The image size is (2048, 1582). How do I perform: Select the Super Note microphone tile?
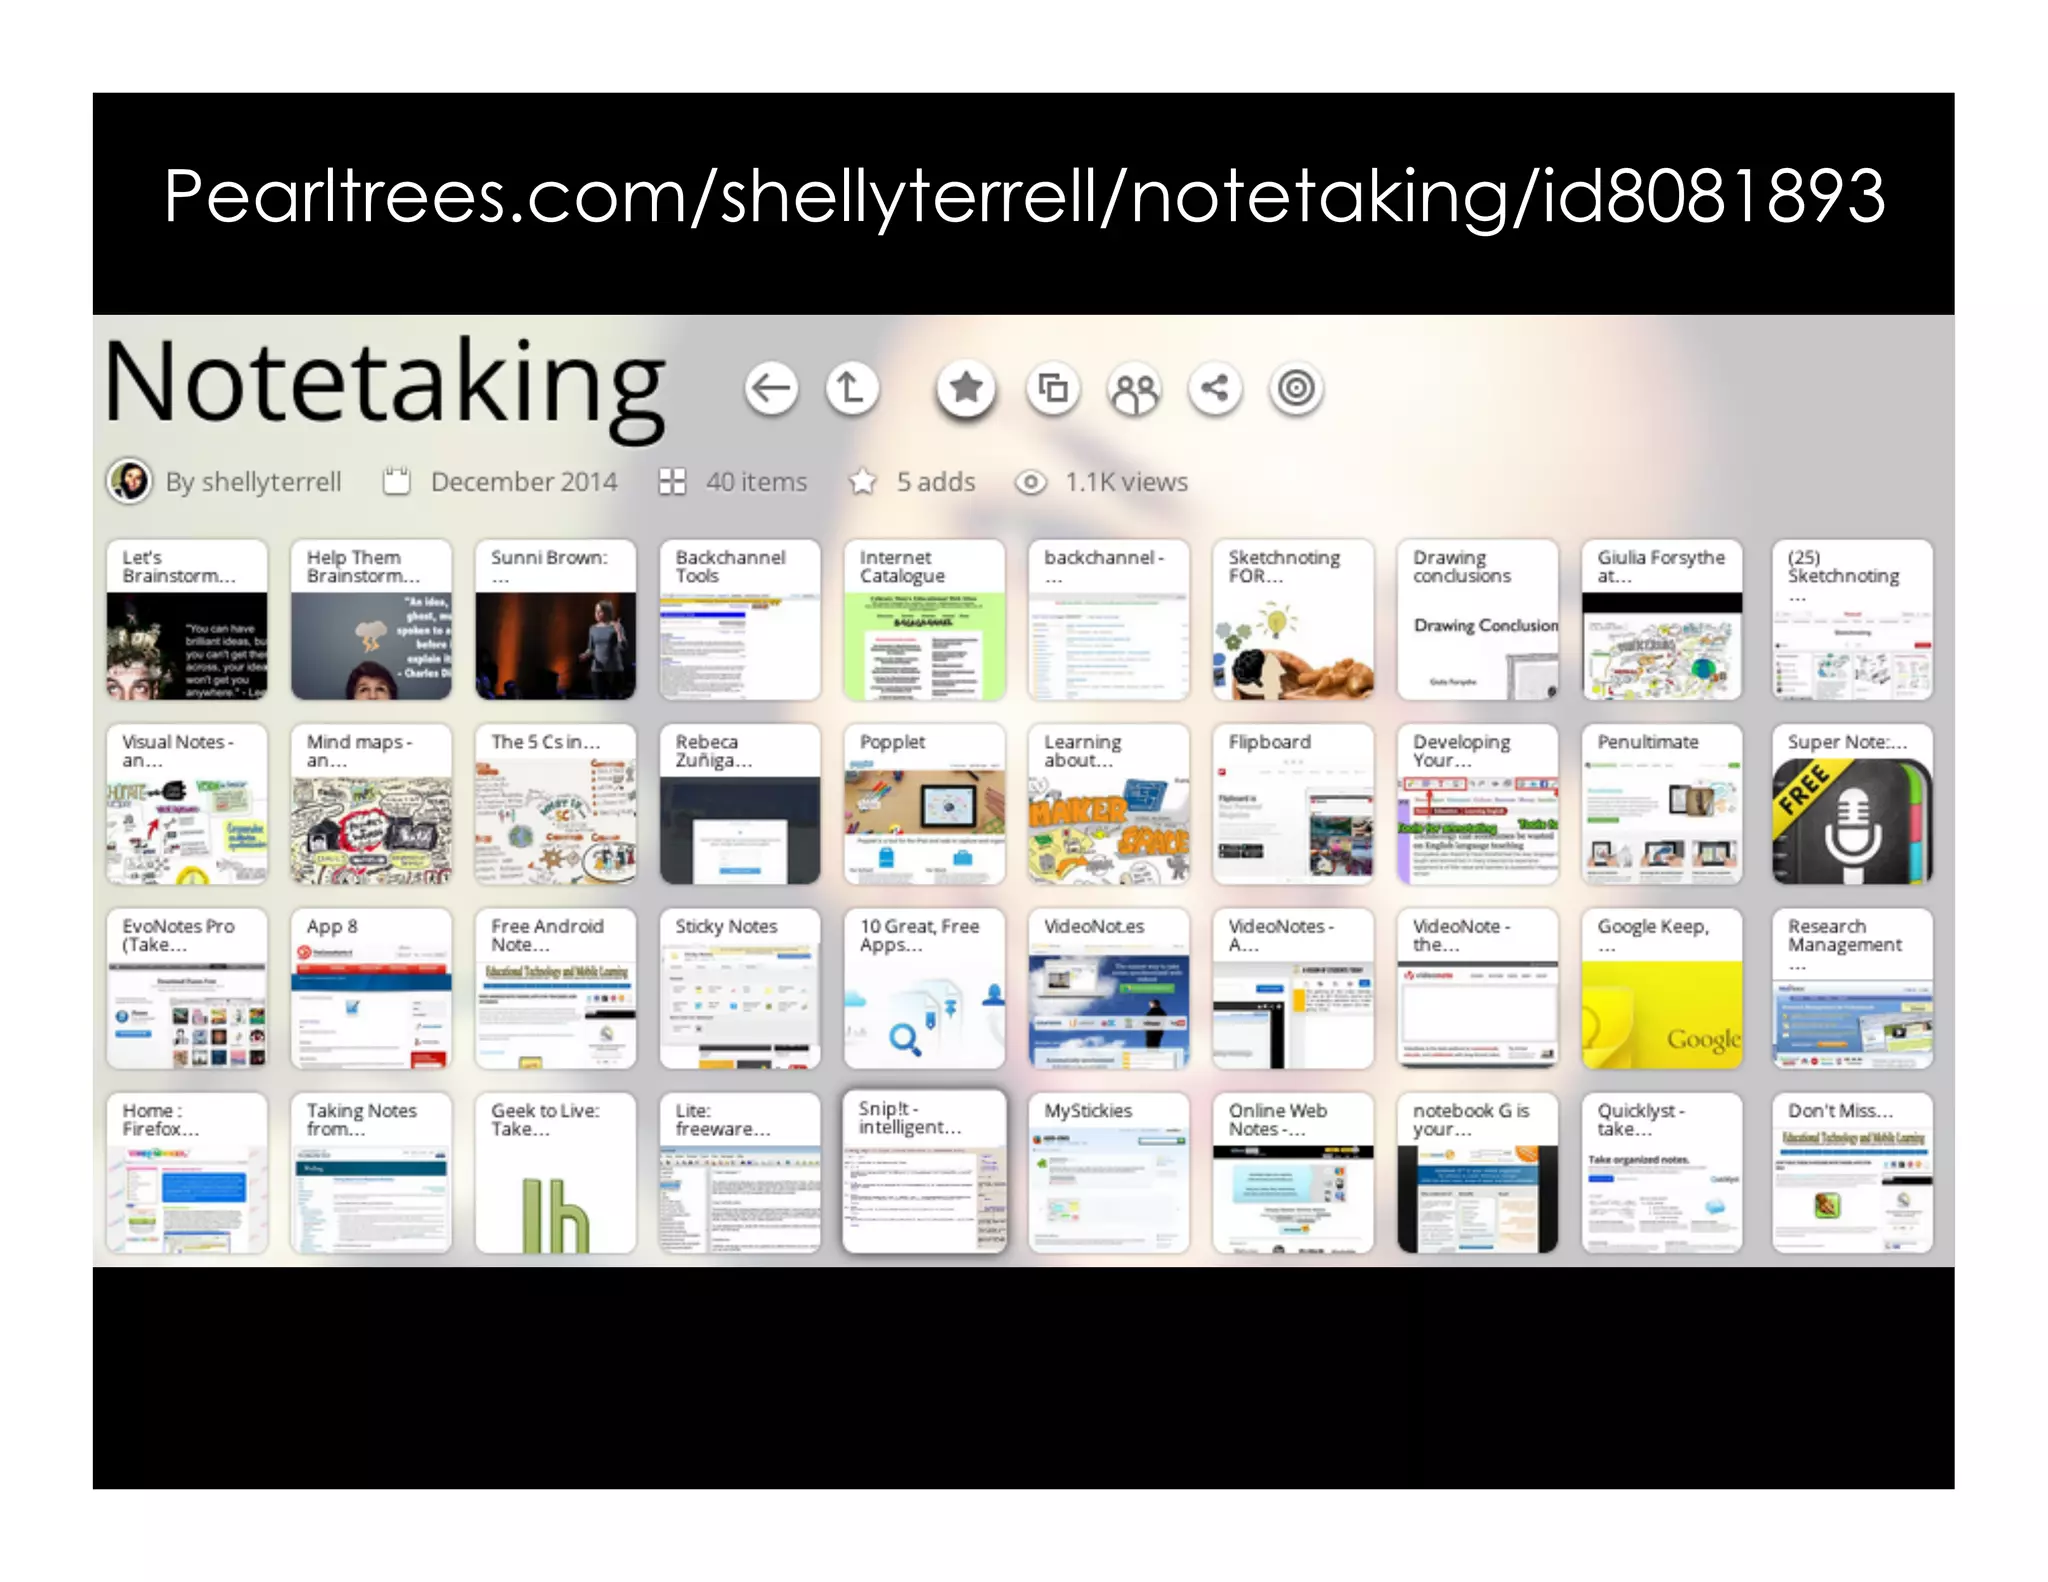[x=1852, y=805]
